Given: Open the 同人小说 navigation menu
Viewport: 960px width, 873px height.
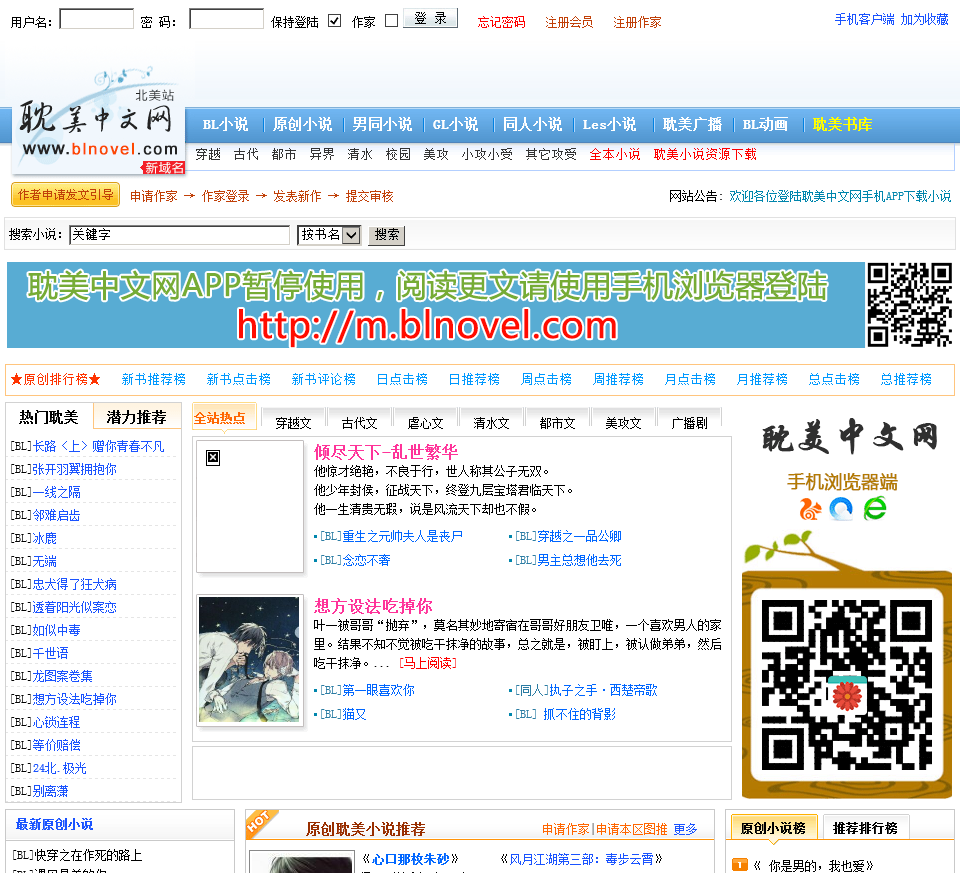Looking at the screenshot, I should coord(532,125).
